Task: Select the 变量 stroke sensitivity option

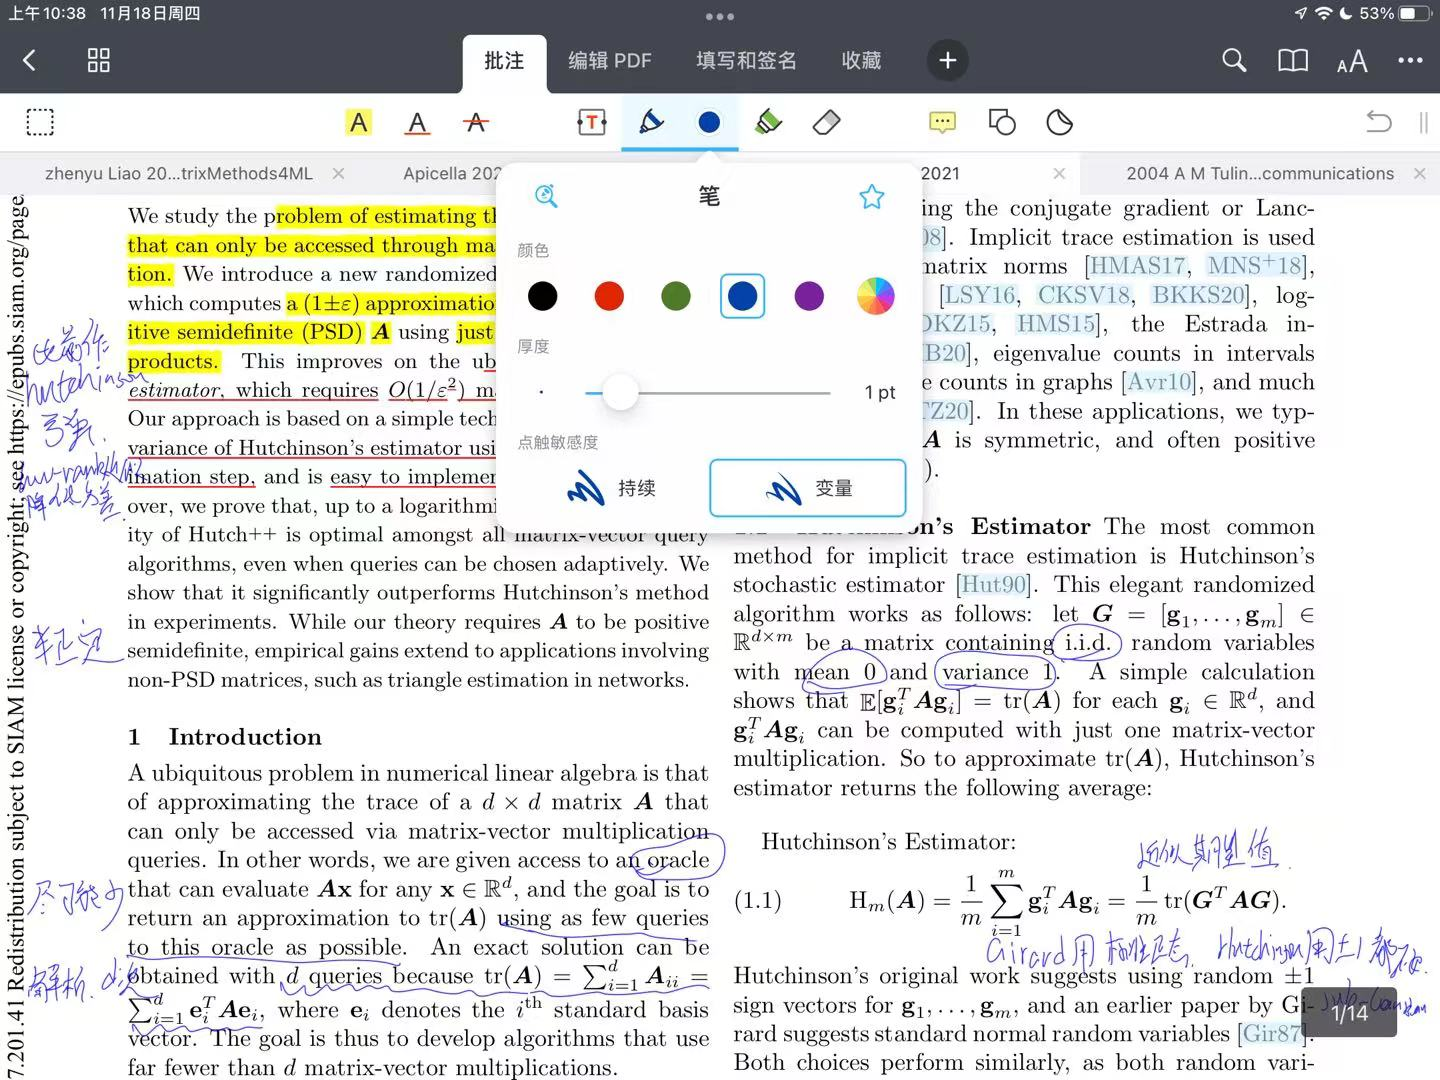Action: coord(808,488)
